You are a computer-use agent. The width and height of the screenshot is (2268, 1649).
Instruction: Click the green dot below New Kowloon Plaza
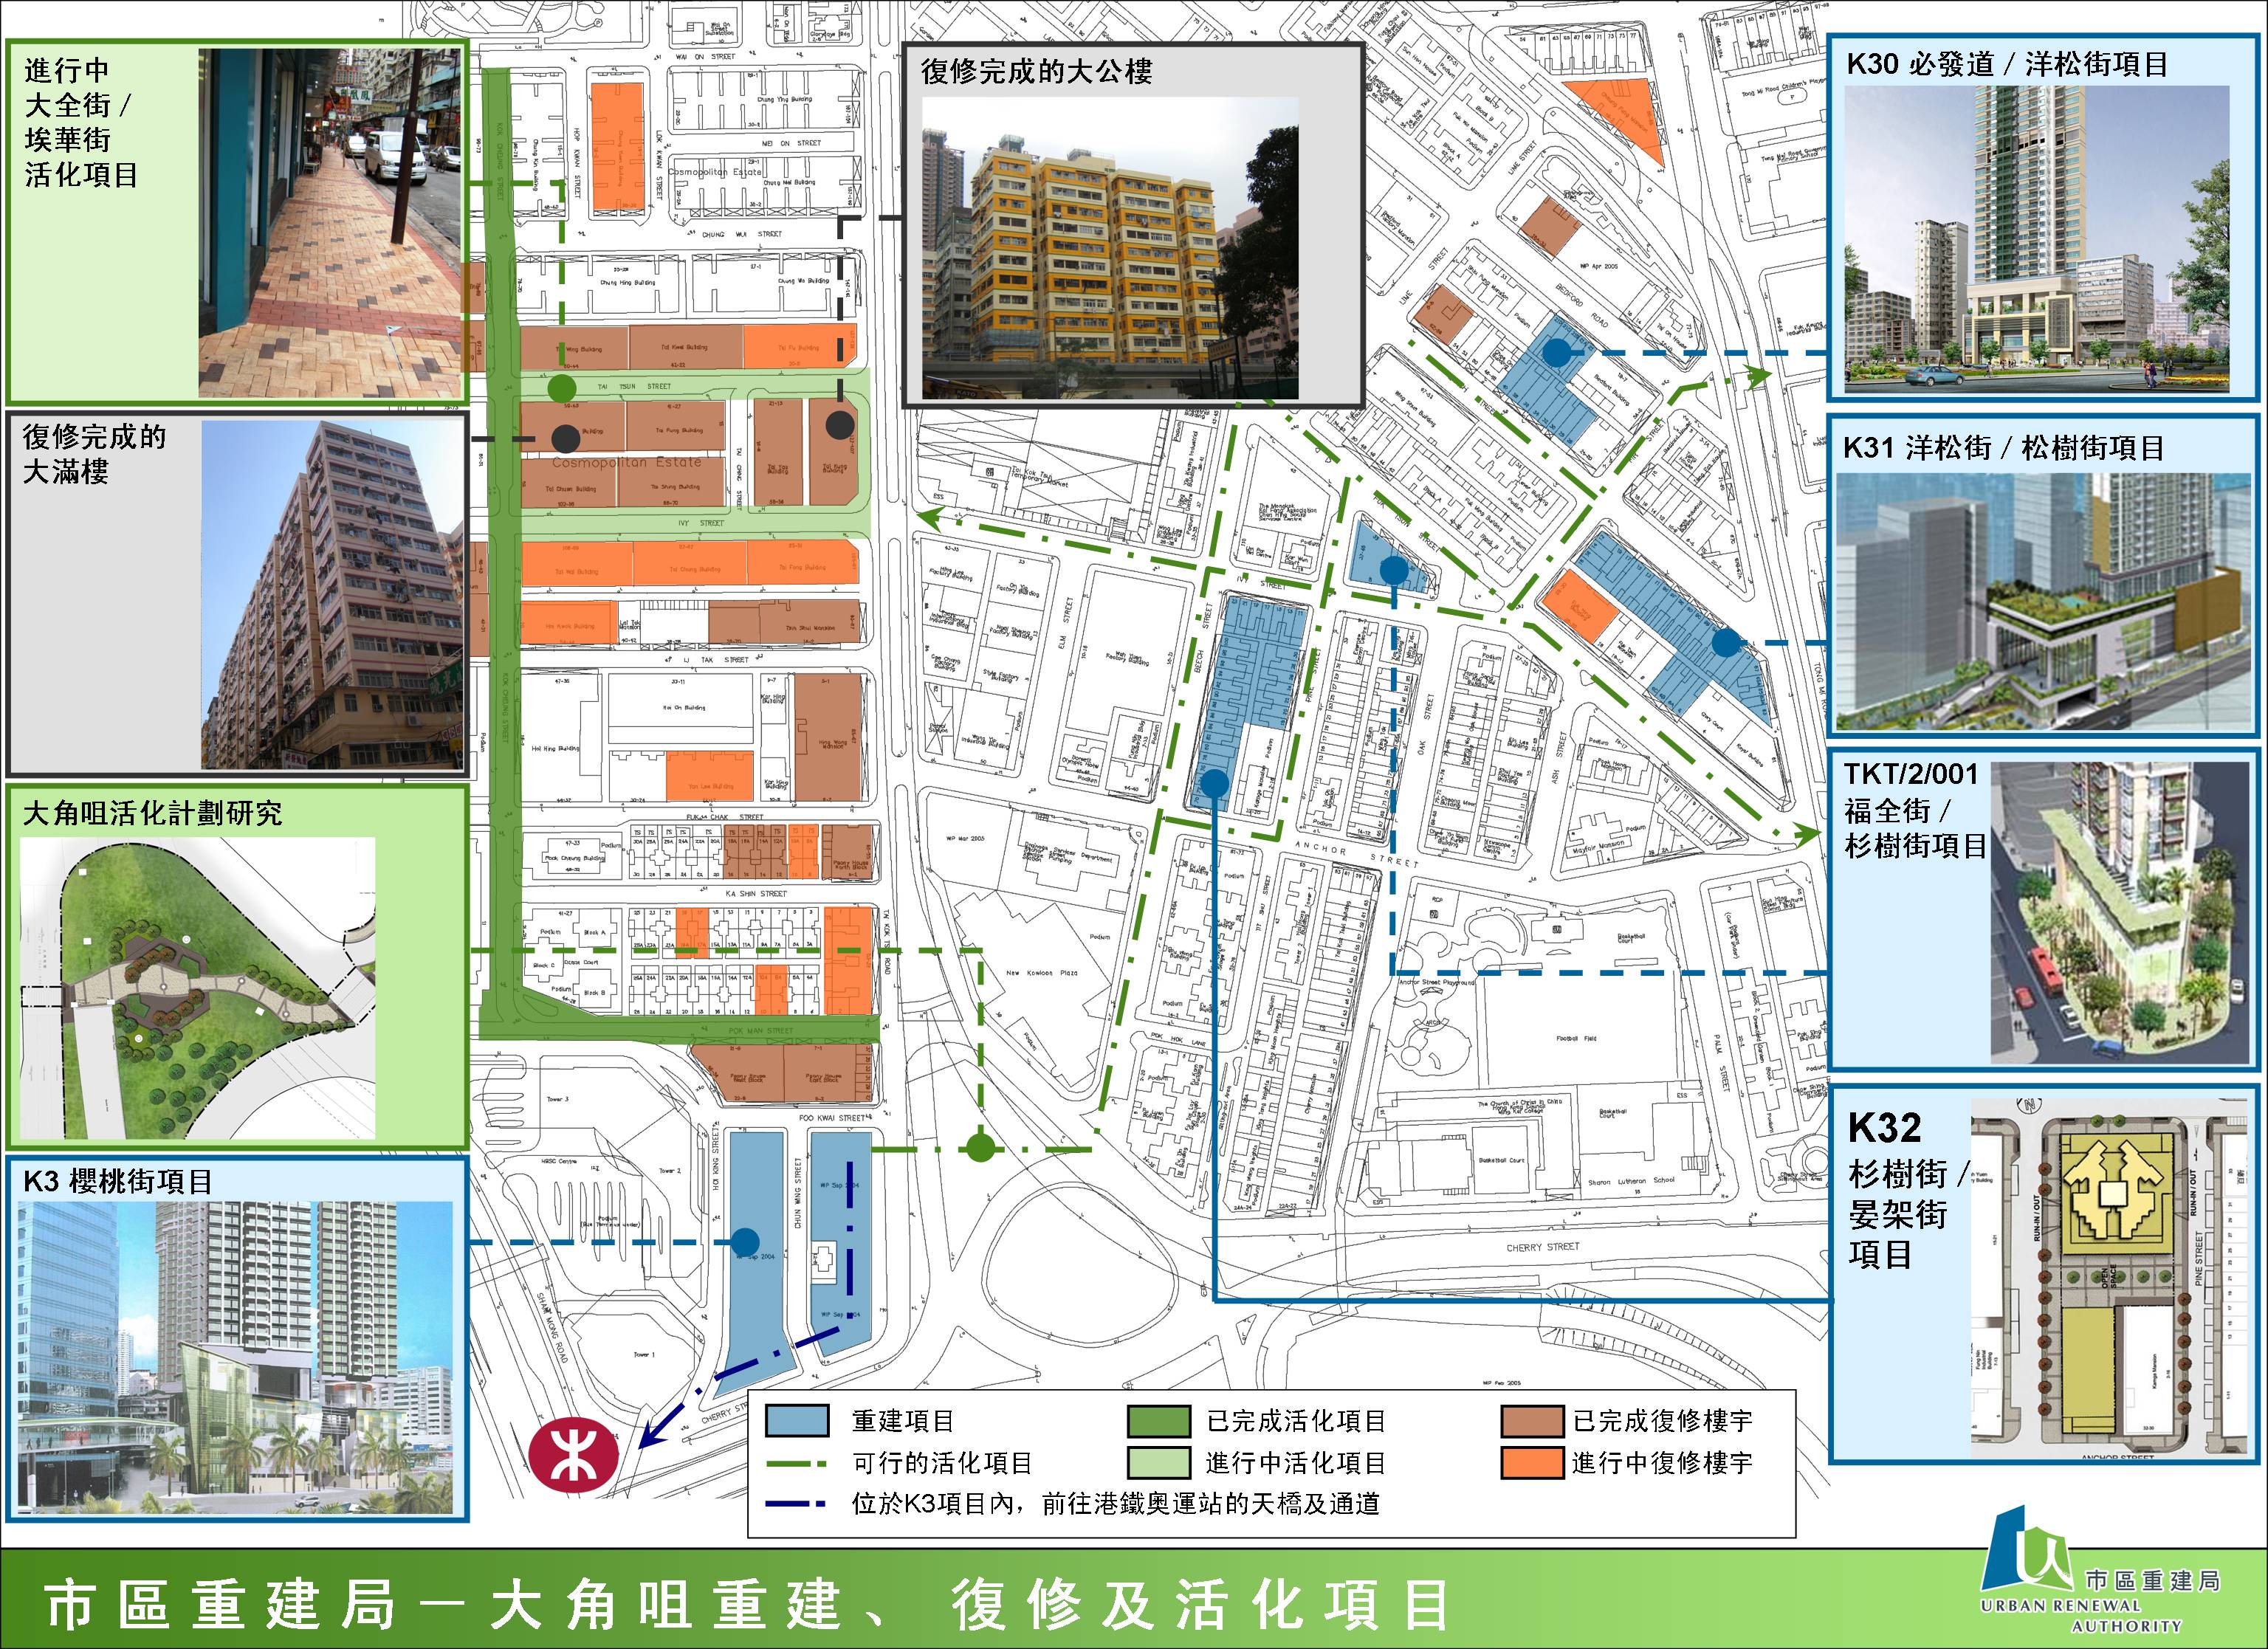tap(981, 1148)
